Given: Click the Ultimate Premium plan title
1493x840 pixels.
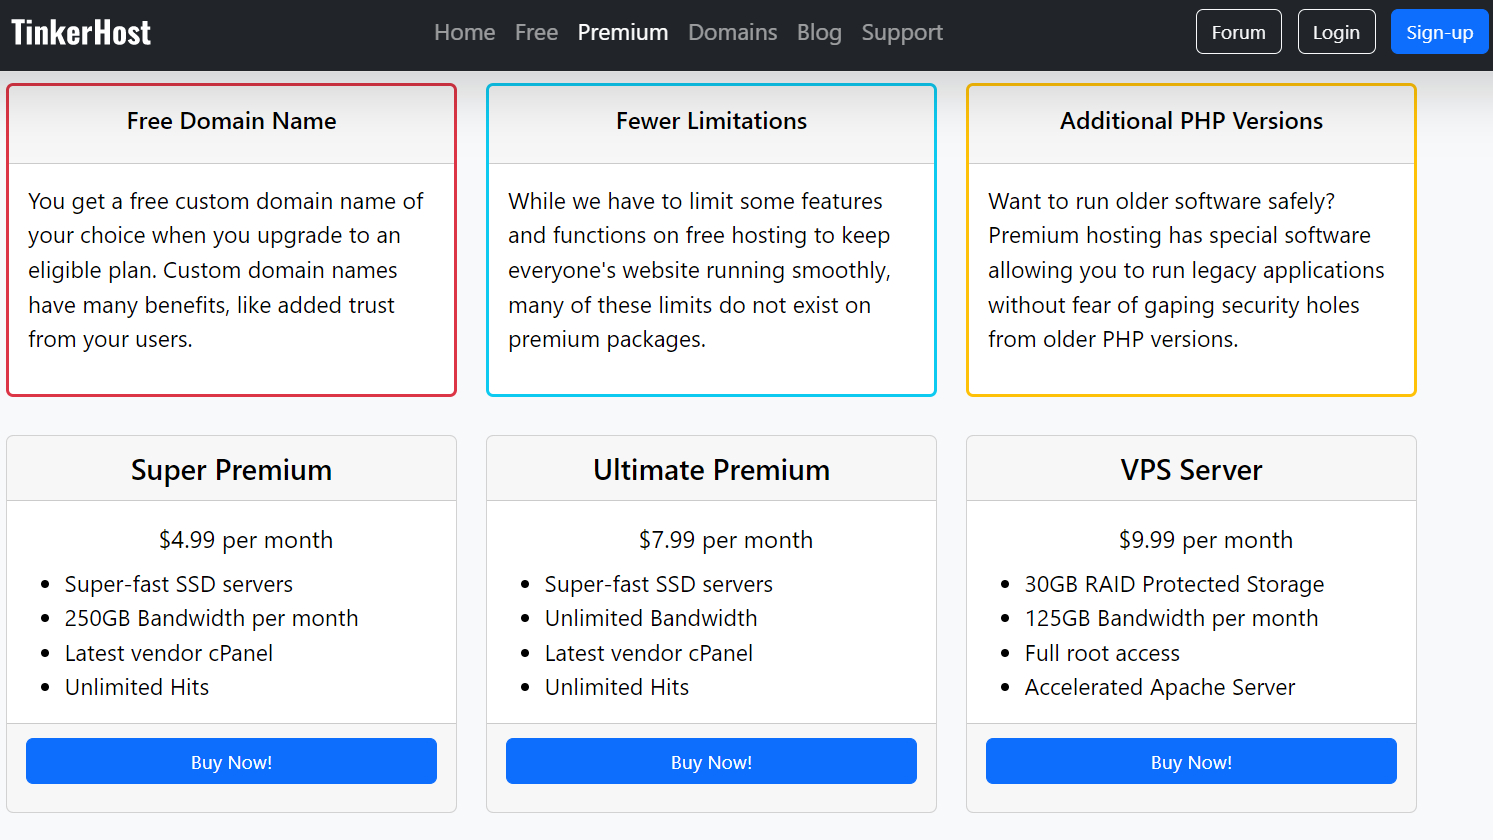Looking at the screenshot, I should [x=711, y=470].
